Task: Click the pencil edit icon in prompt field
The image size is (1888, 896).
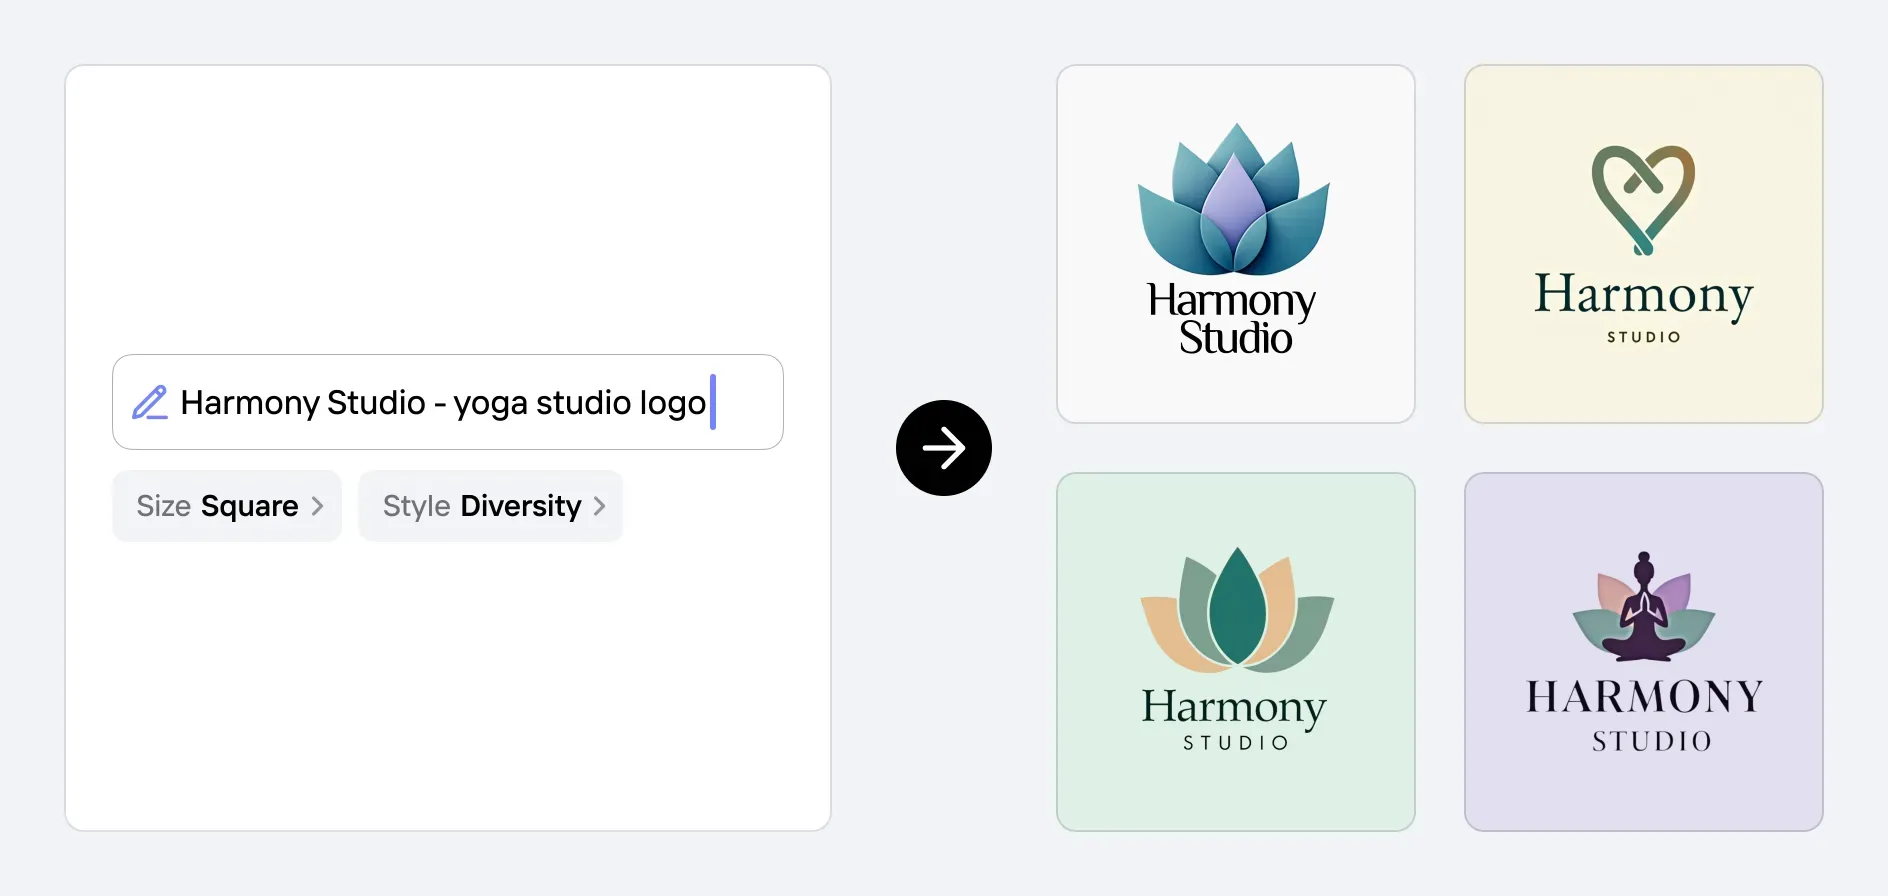Action: pyautogui.click(x=150, y=402)
